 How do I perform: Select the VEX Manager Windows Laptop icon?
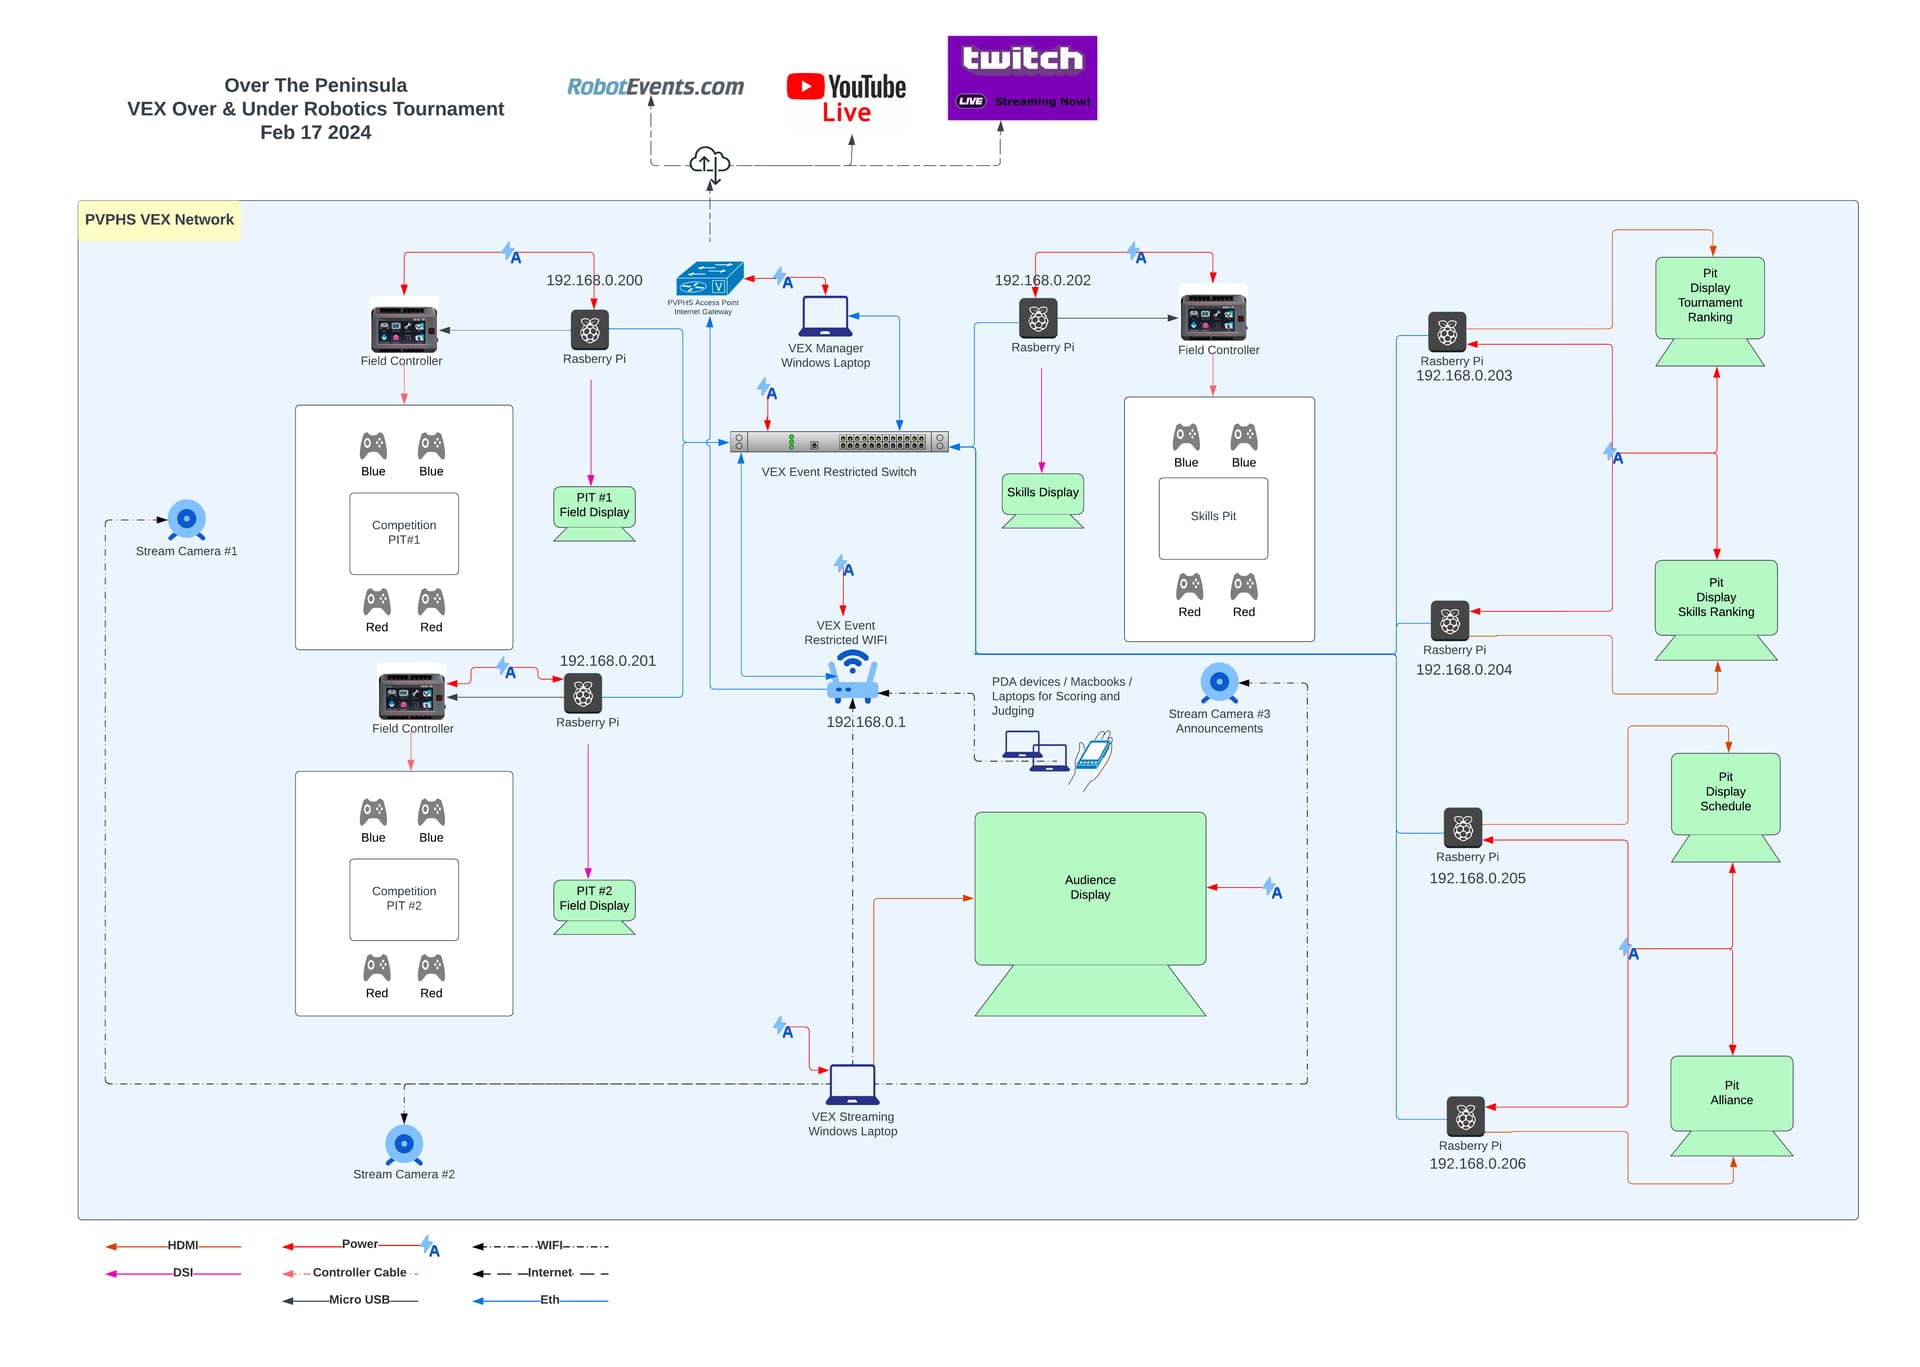(826, 317)
